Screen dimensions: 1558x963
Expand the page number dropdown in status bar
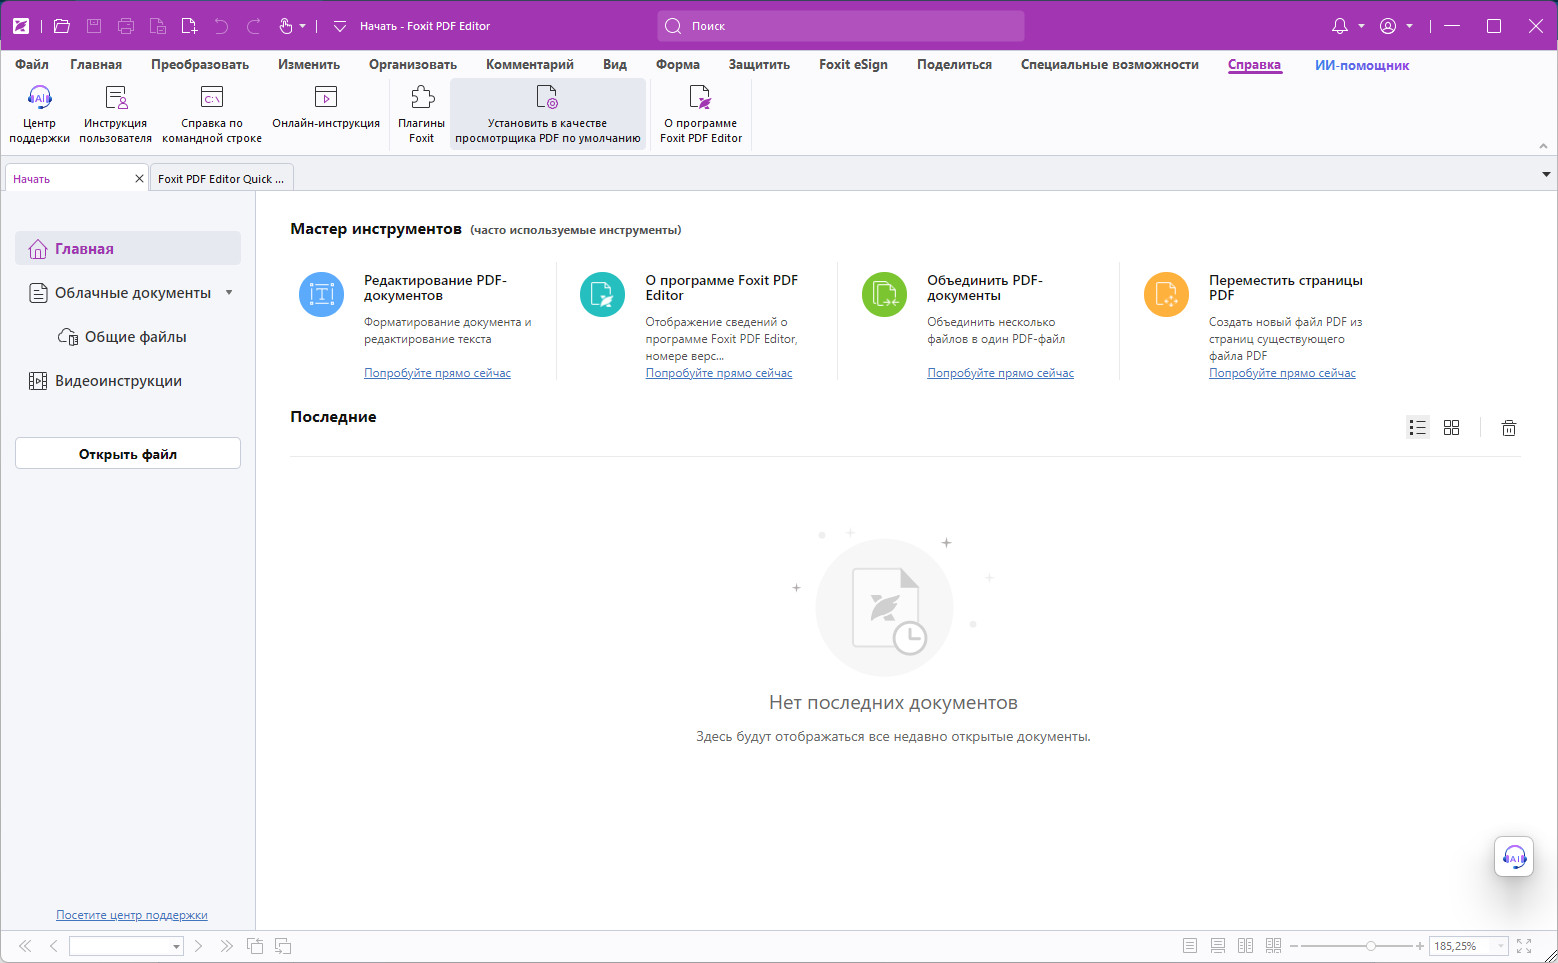(176, 946)
